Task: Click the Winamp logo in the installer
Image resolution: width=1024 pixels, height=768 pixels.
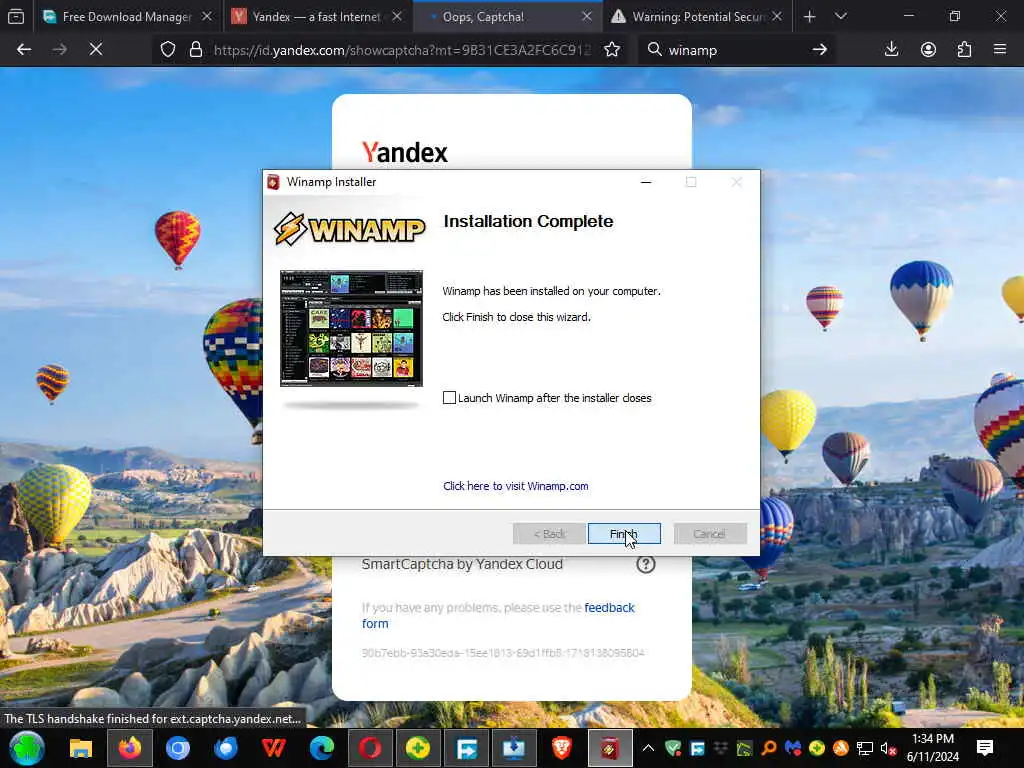Action: click(x=349, y=229)
